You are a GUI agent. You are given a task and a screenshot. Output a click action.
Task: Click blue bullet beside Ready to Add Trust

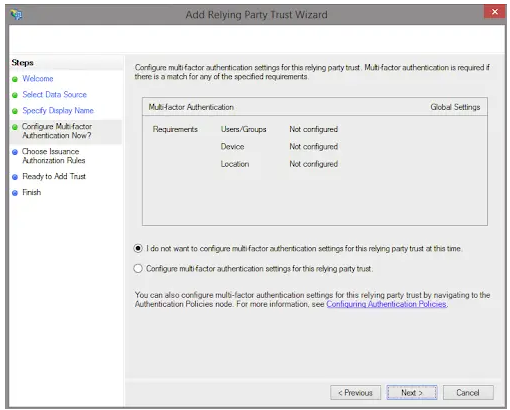tap(15, 177)
